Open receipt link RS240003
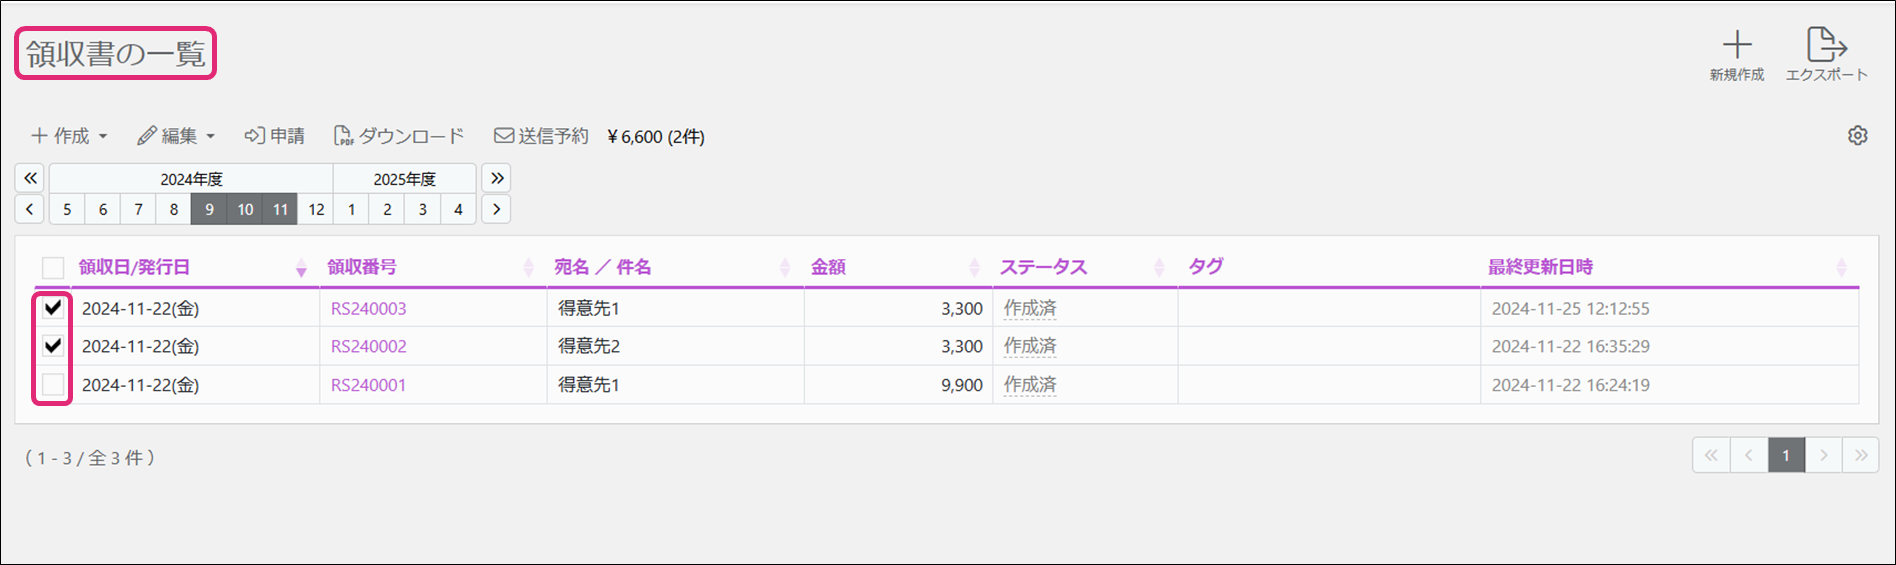The height and width of the screenshot is (565, 1896). click(368, 309)
